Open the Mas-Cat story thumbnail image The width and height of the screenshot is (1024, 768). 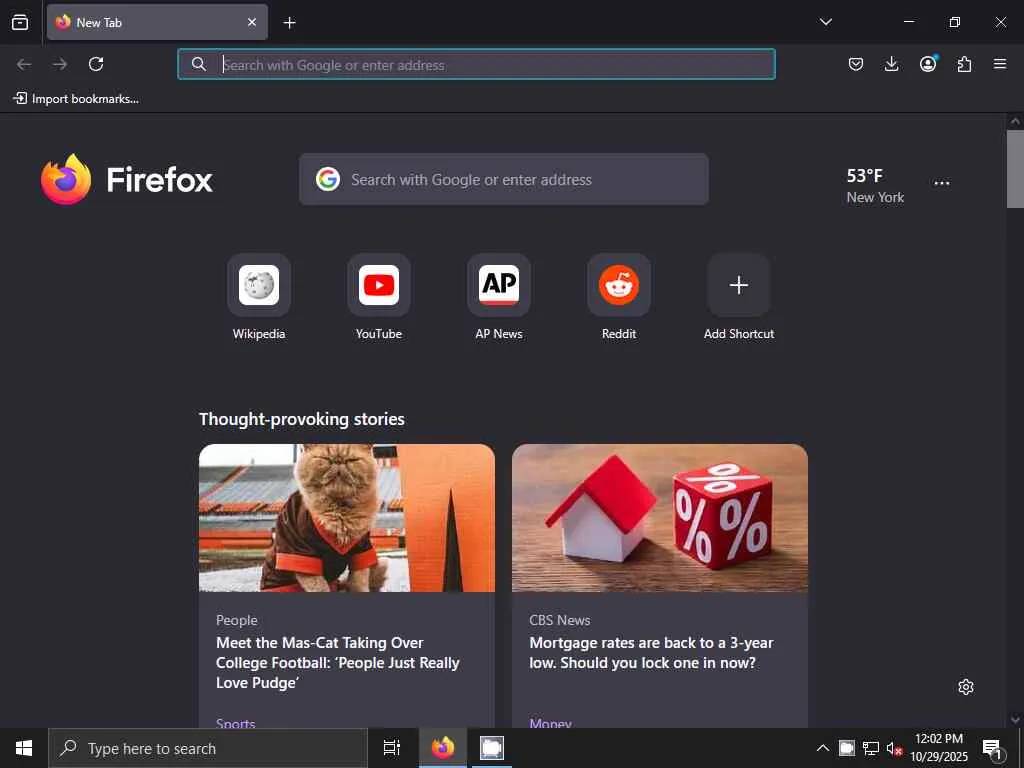click(347, 518)
